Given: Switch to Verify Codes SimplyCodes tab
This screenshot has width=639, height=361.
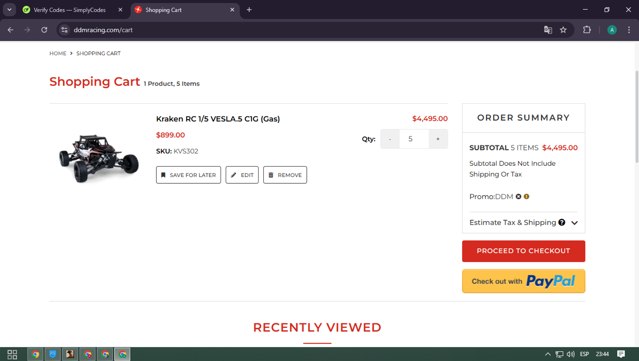Looking at the screenshot, I should click(69, 10).
